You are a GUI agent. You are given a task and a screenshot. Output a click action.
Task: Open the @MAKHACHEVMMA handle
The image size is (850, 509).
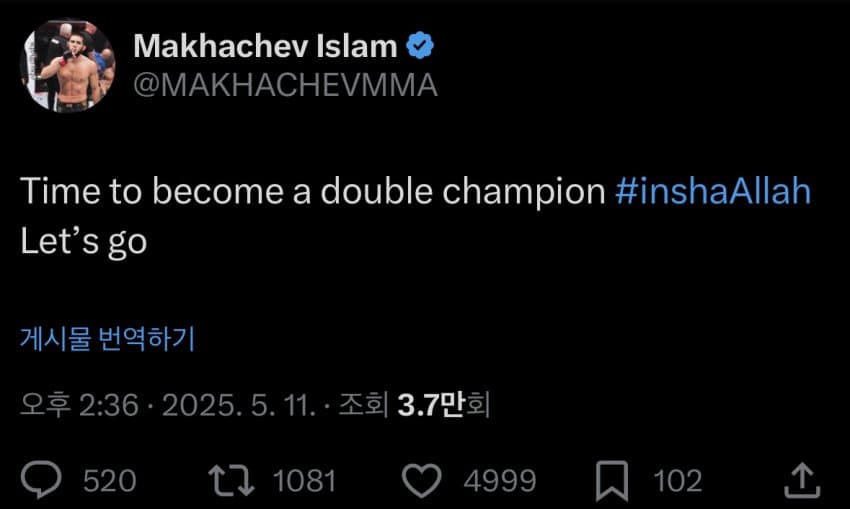tap(285, 85)
